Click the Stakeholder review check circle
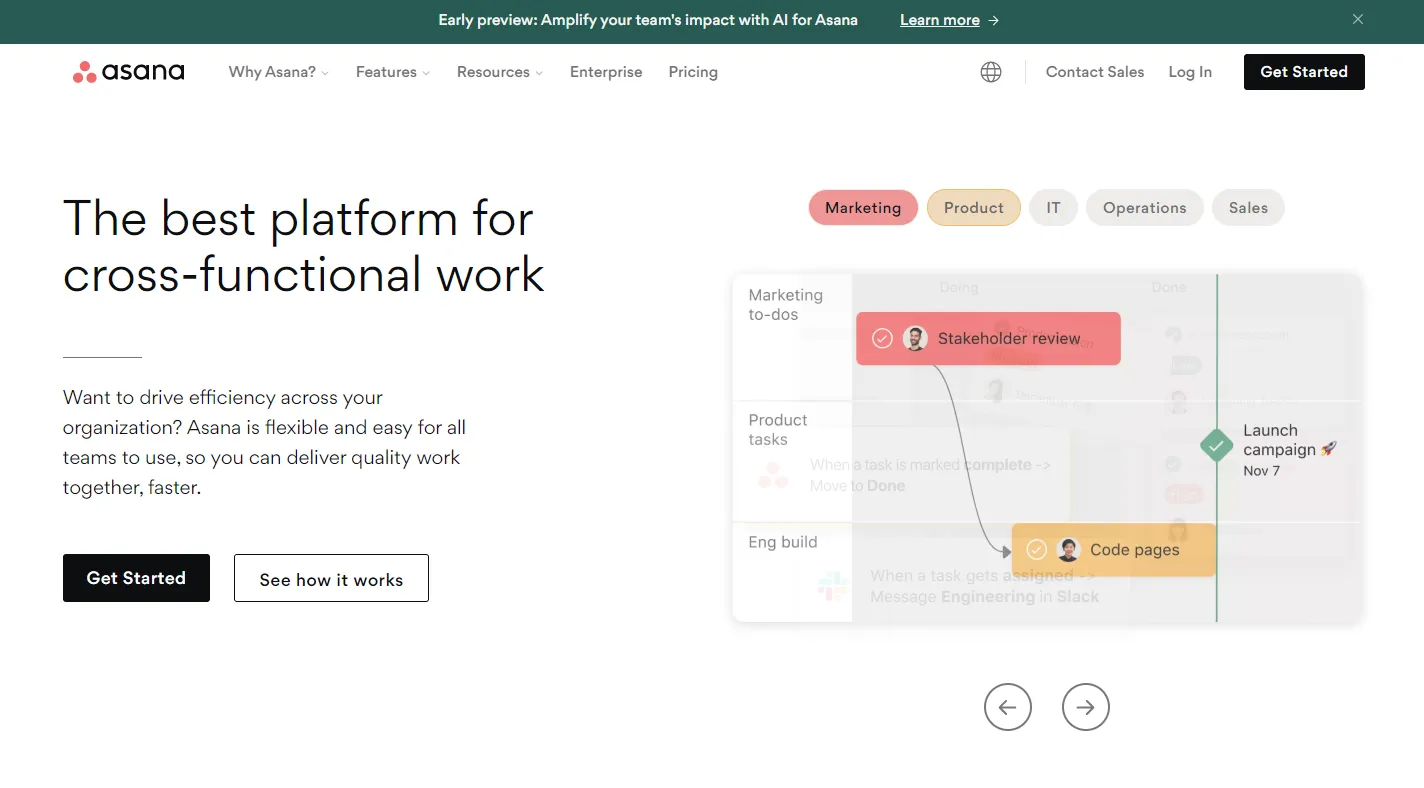 click(882, 338)
